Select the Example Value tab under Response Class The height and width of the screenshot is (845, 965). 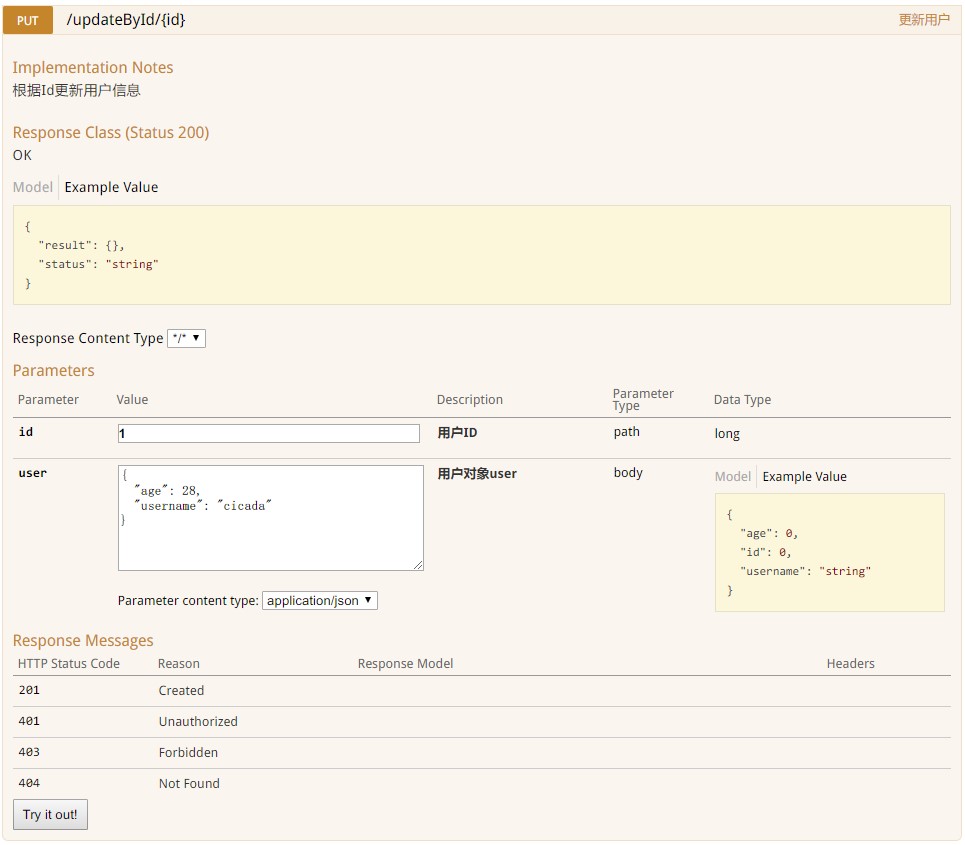110,187
